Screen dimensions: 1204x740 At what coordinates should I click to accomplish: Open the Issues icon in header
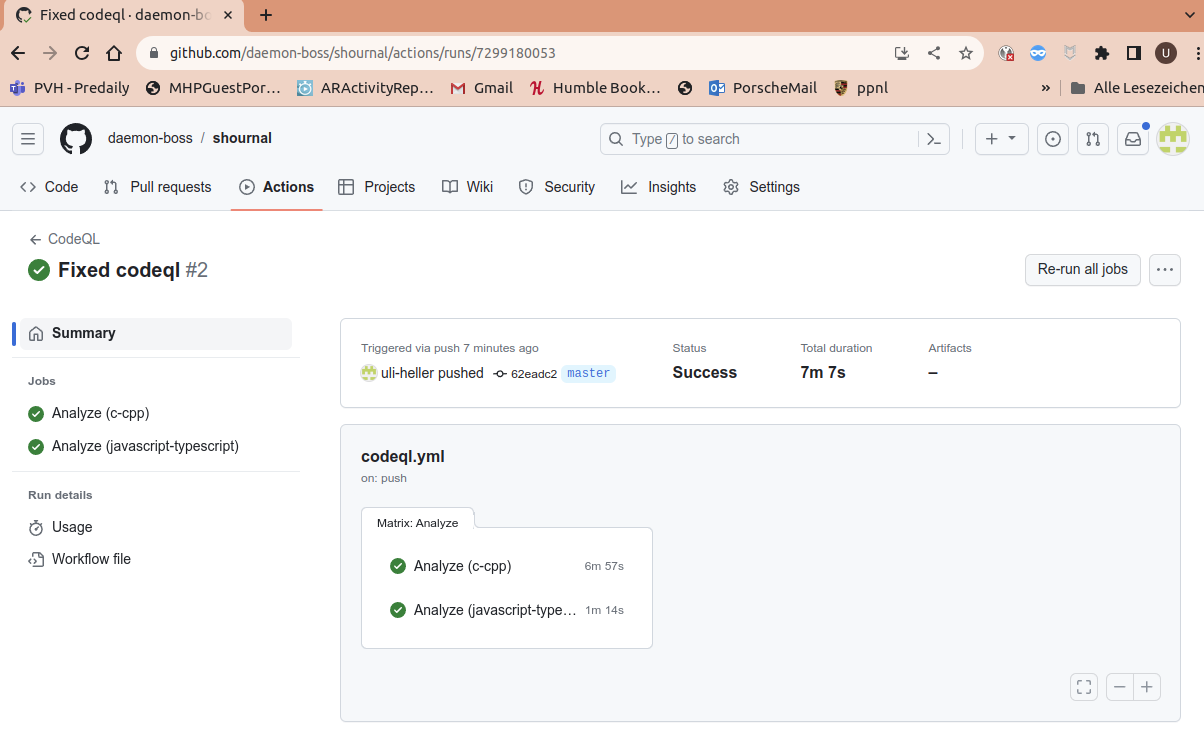coord(1052,139)
